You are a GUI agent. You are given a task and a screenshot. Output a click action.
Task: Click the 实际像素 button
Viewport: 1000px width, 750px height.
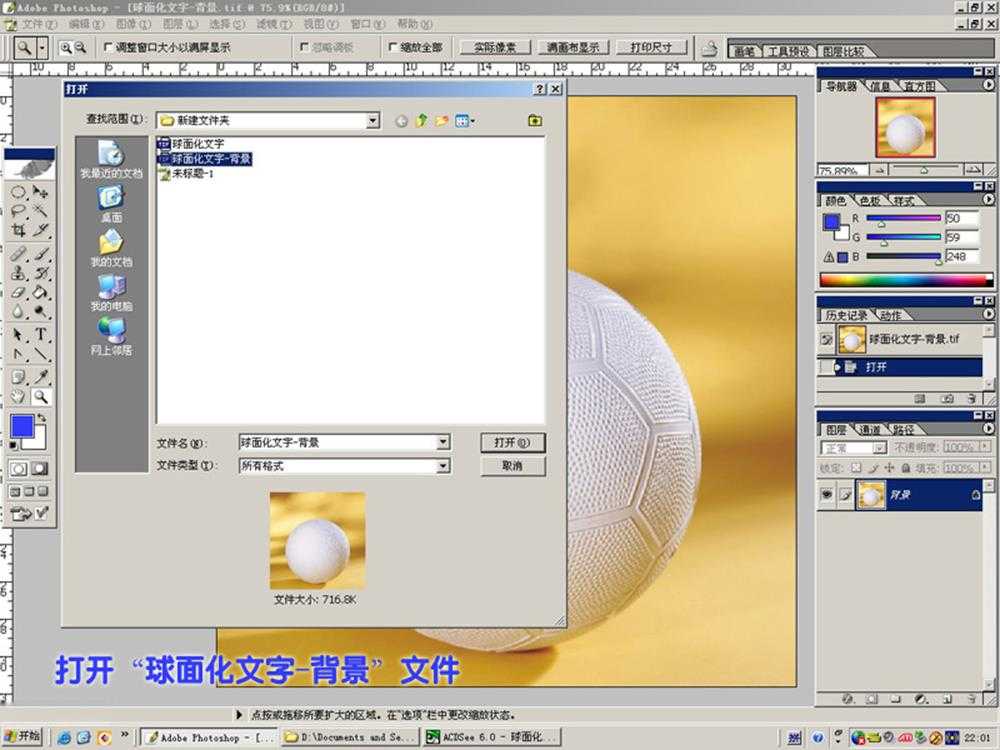tap(495, 47)
